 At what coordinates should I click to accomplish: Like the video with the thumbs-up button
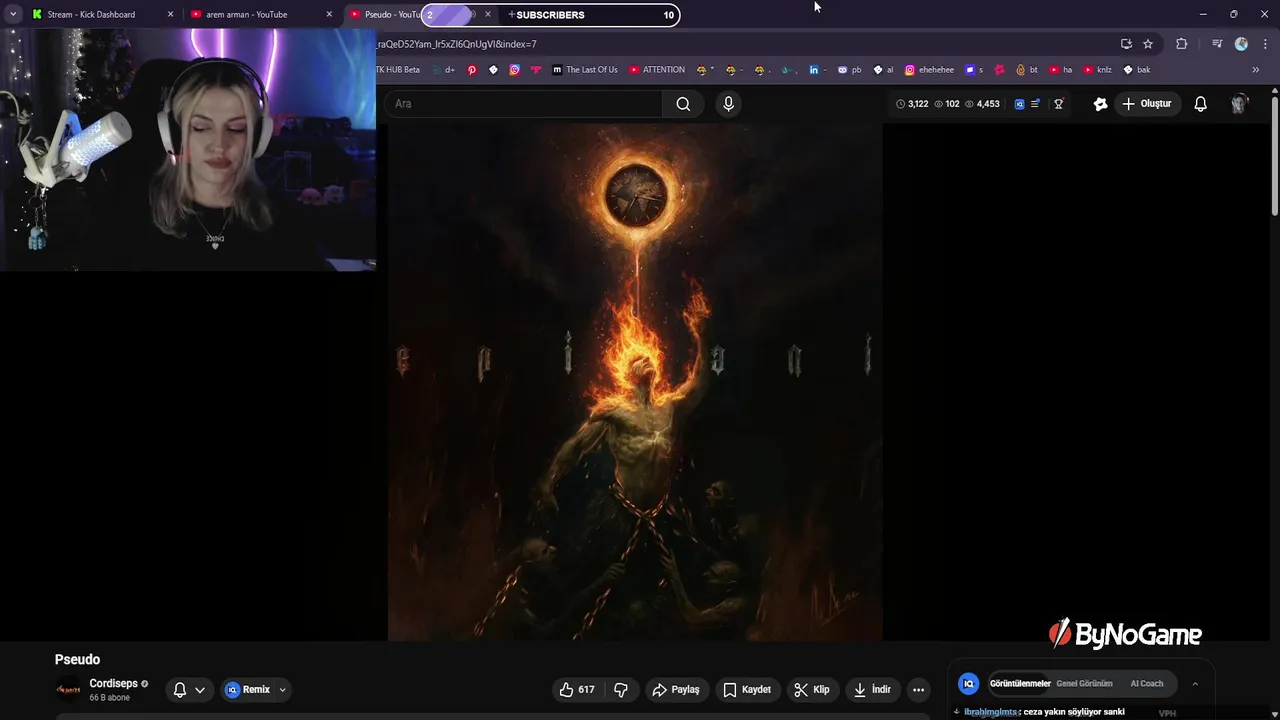(577, 689)
